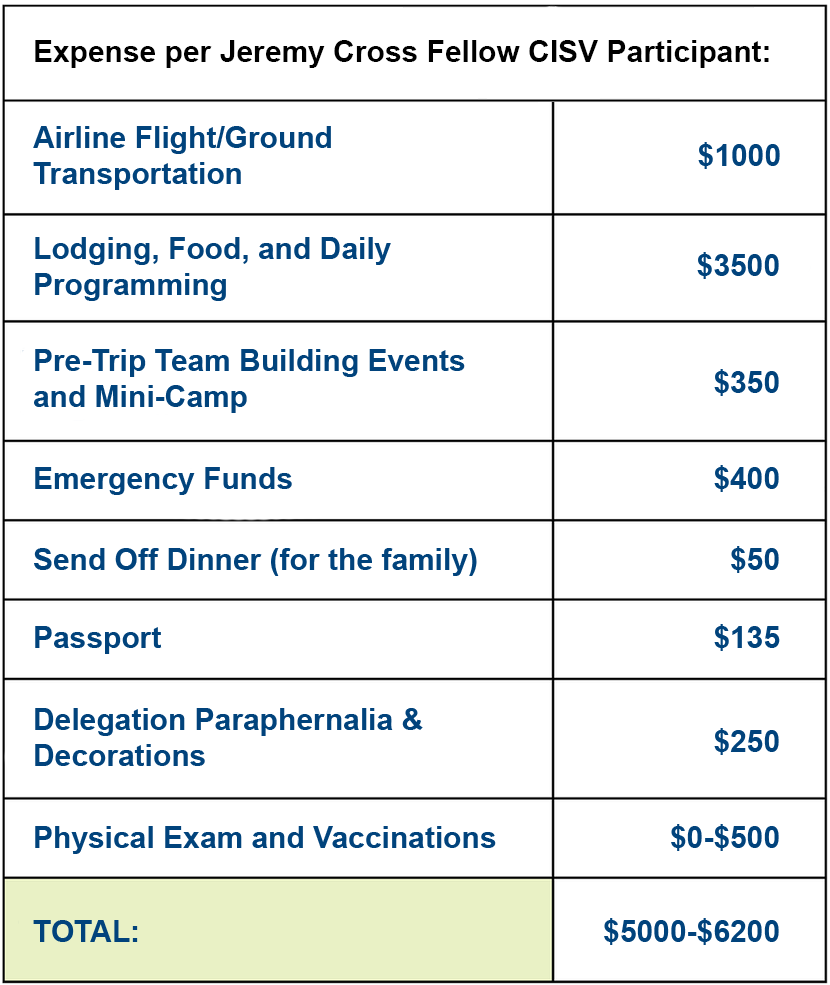Select the Passport row label
The image size is (830, 985).
tap(97, 638)
